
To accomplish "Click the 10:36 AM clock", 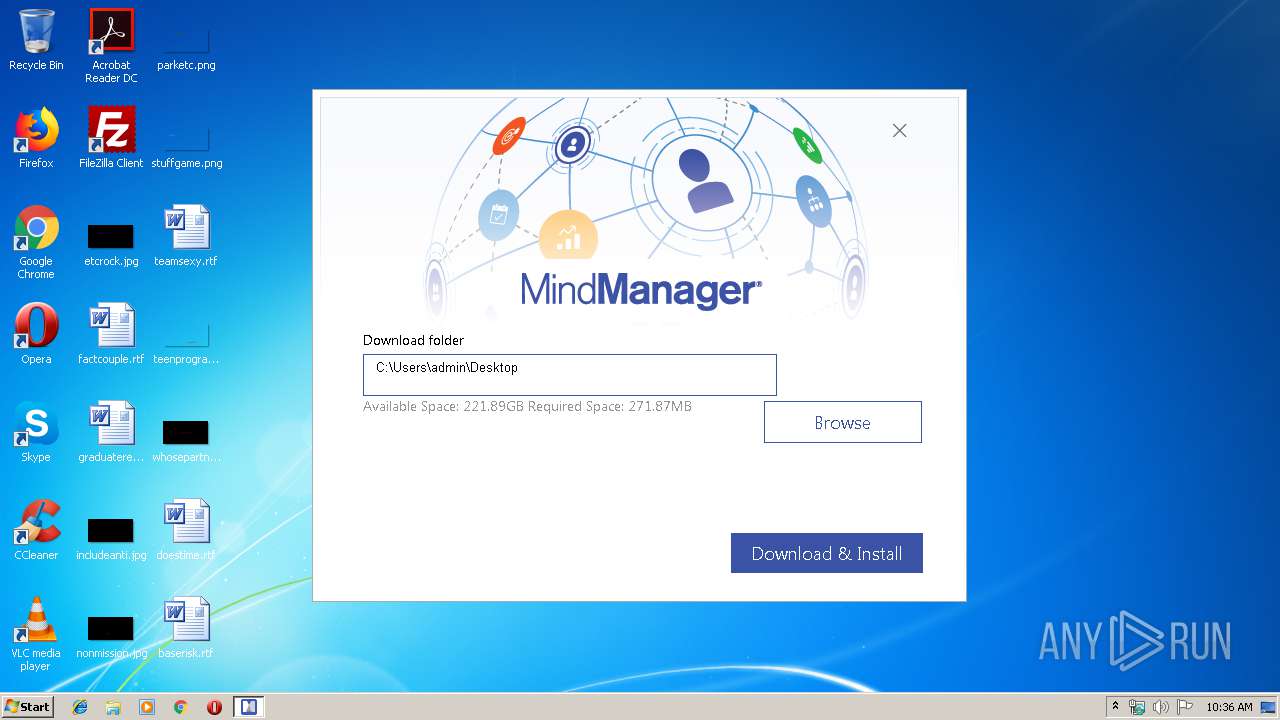I will coord(1229,707).
